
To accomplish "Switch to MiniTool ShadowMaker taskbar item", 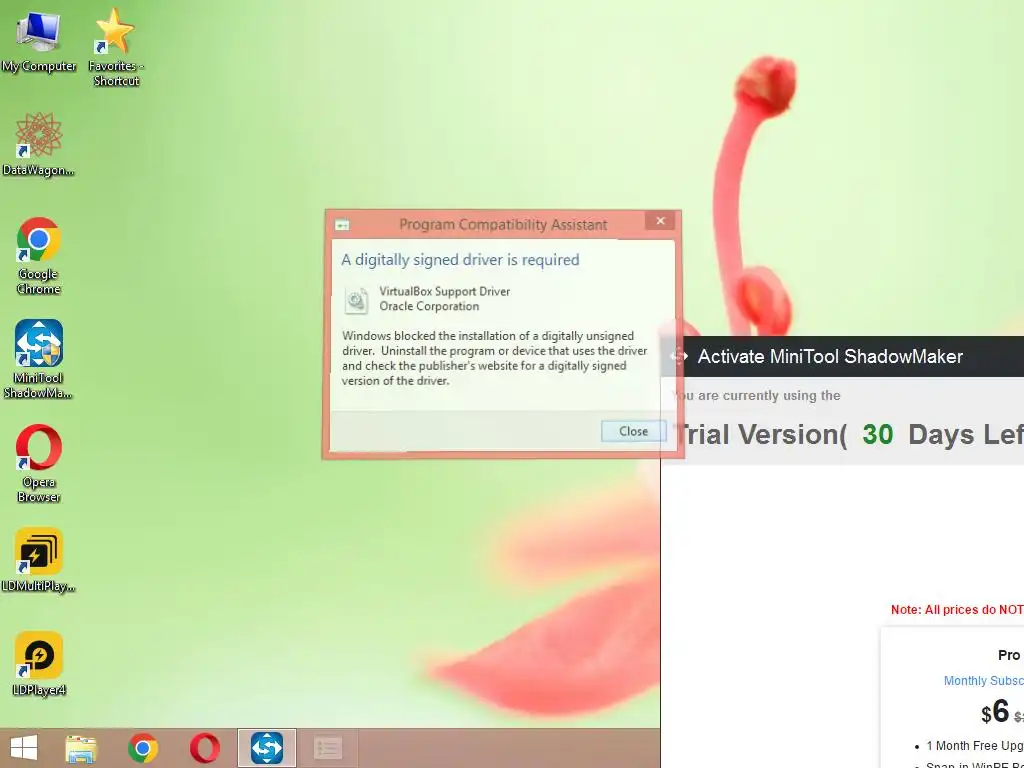I will pos(266,748).
